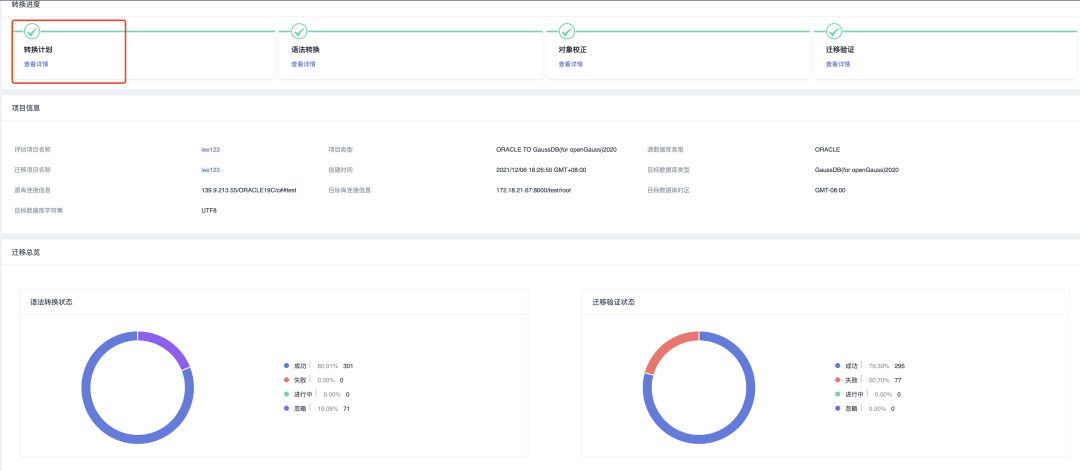The width and height of the screenshot is (1080, 471).
Task: Click the 语法转换 step title
Action: click(305, 50)
